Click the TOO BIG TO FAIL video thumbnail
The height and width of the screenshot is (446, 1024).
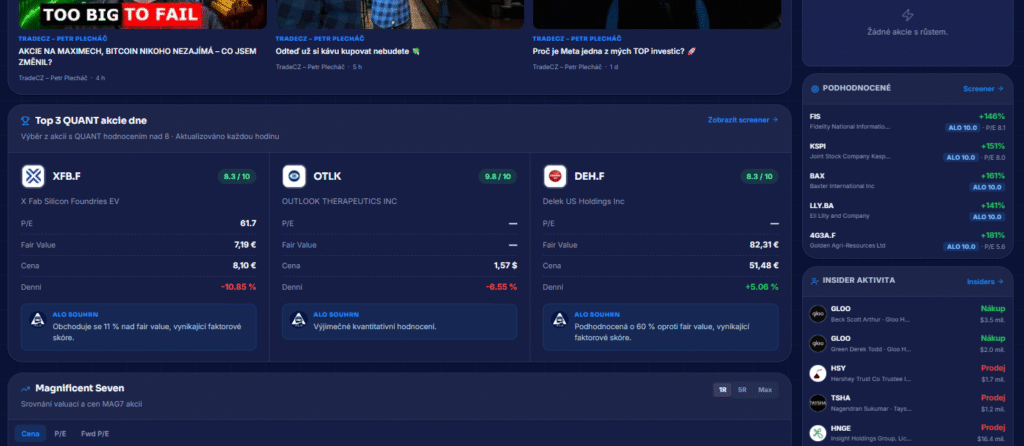click(x=142, y=14)
